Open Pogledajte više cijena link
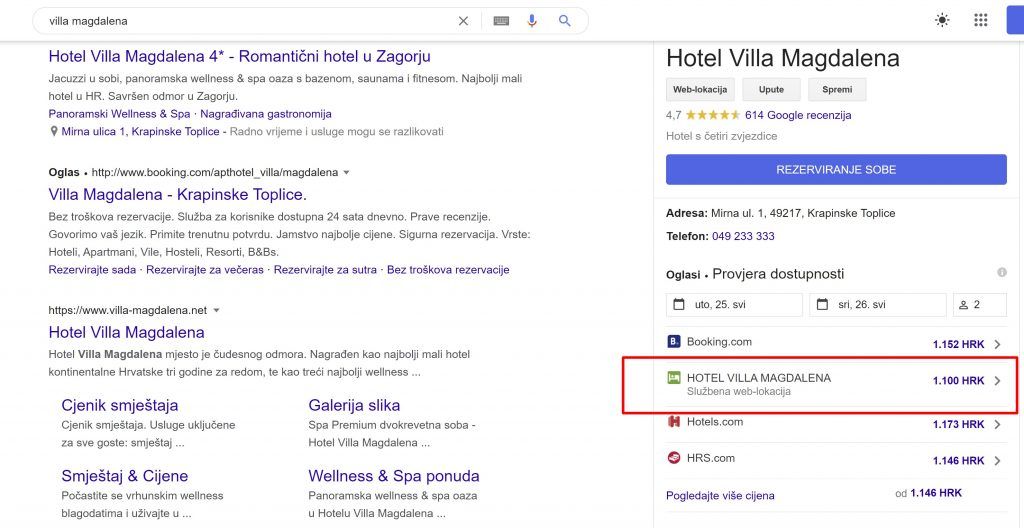1024x528 pixels. (720, 495)
